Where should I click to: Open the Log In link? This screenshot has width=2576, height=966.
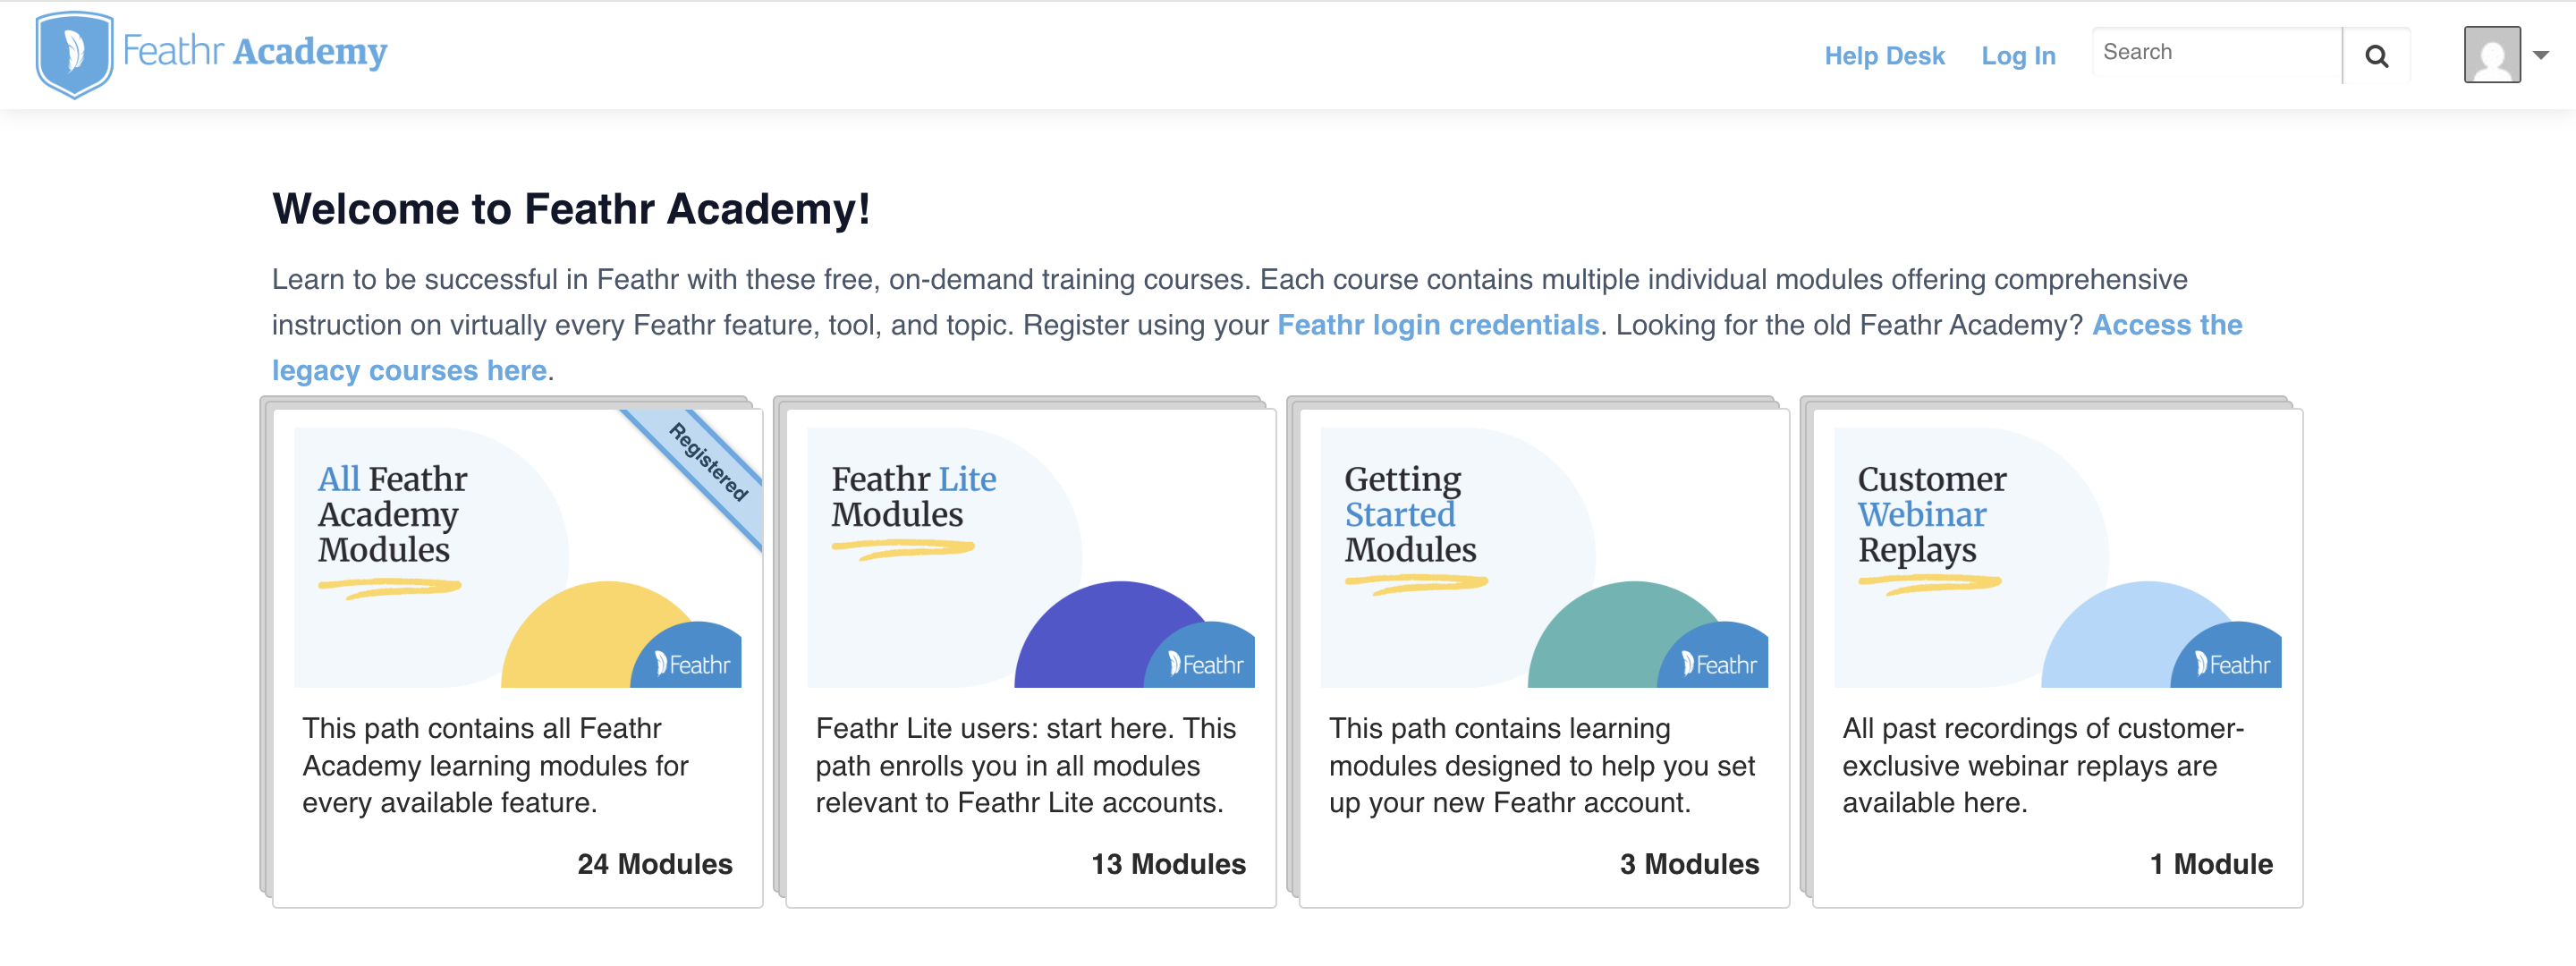pos(2017,56)
